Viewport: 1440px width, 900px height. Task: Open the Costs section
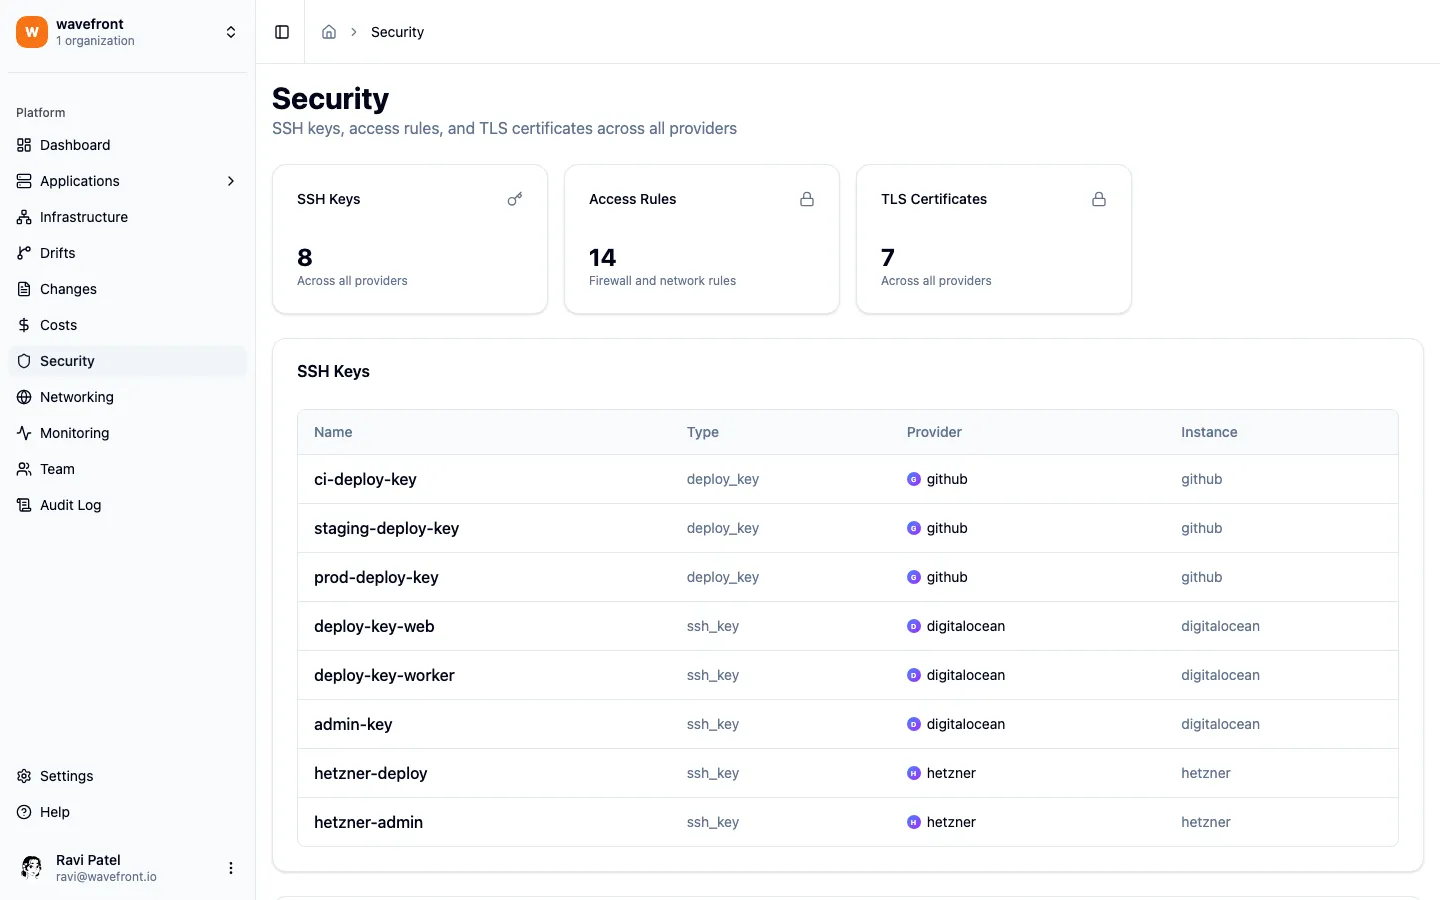[x=59, y=325]
